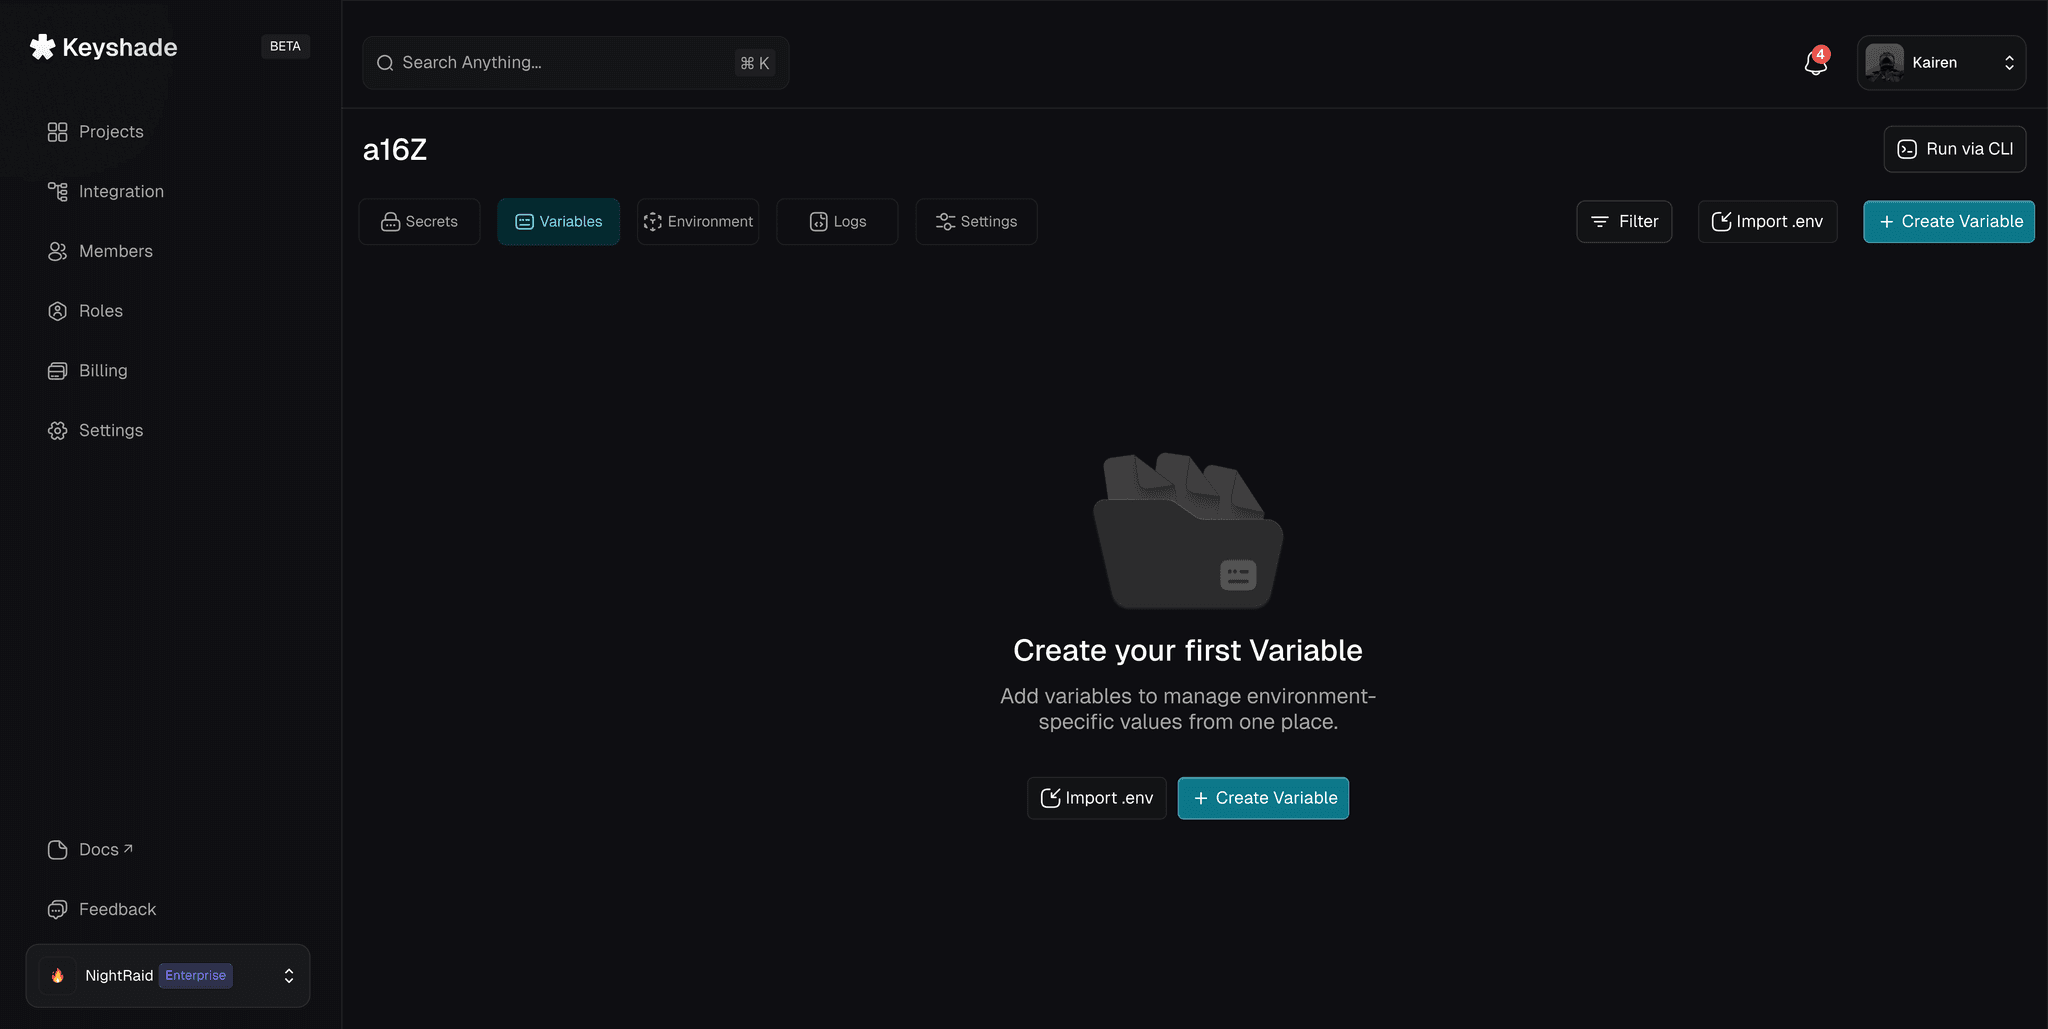Click the center Create Variable button

(1263, 798)
